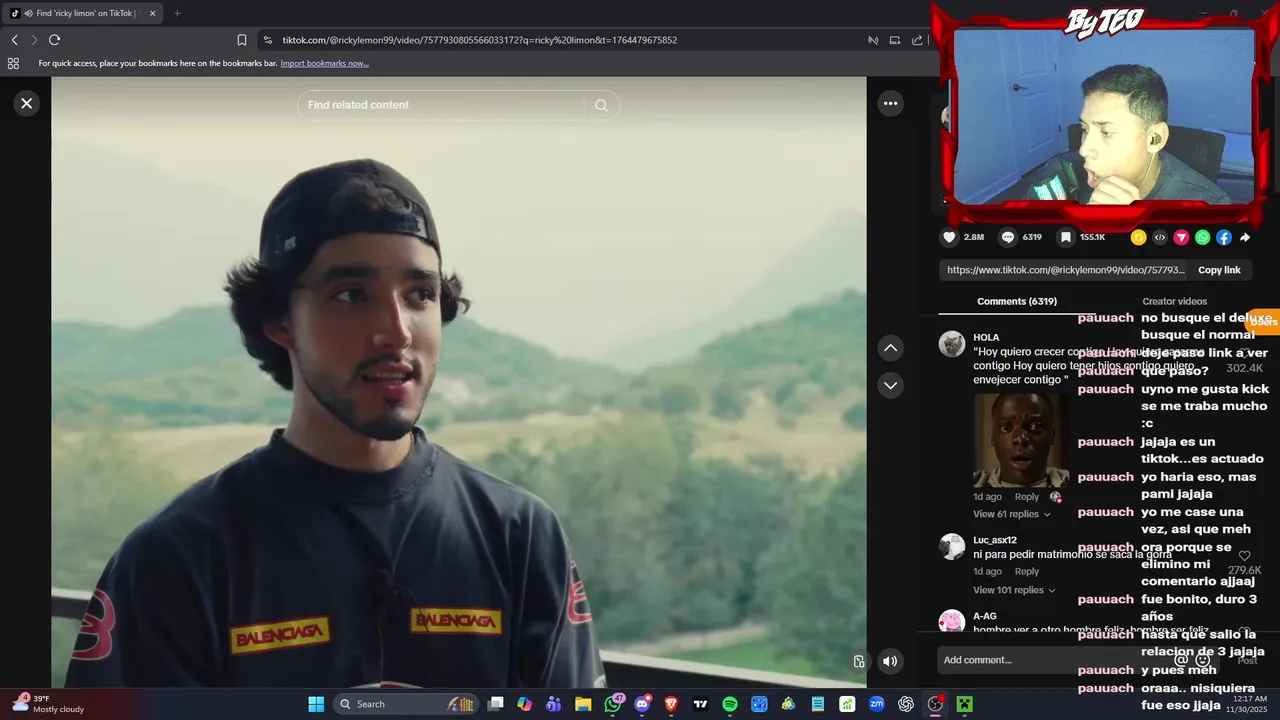
Task: Share the video to Facebook
Action: click(1224, 237)
